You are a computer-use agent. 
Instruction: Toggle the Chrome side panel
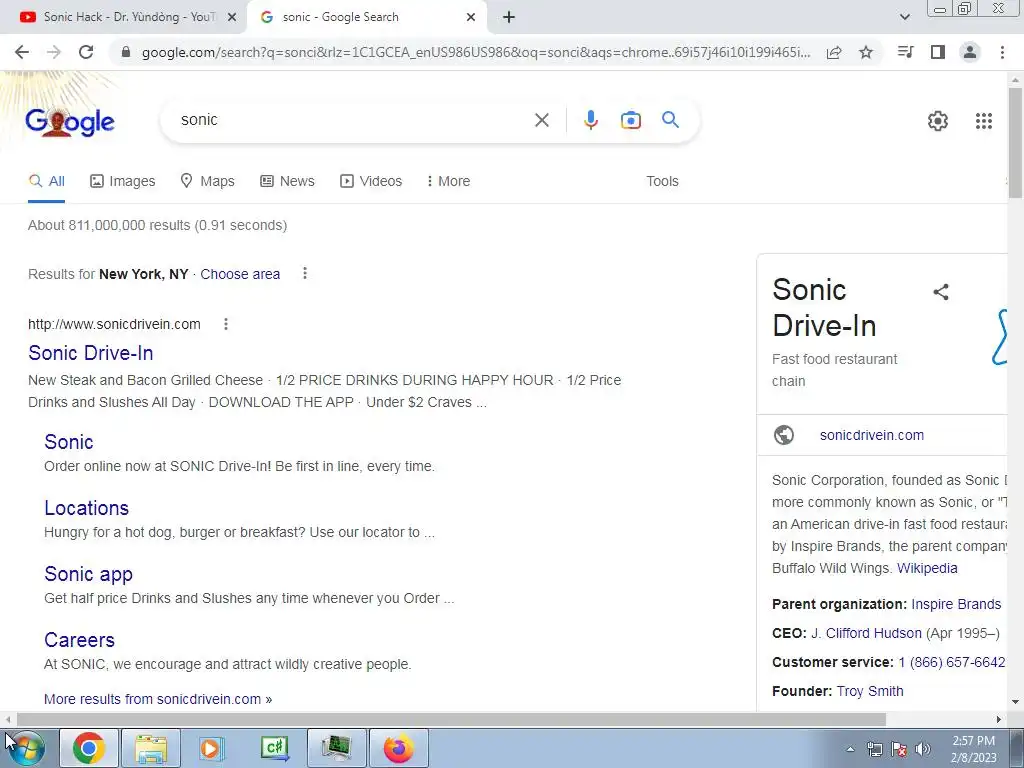tap(938, 52)
